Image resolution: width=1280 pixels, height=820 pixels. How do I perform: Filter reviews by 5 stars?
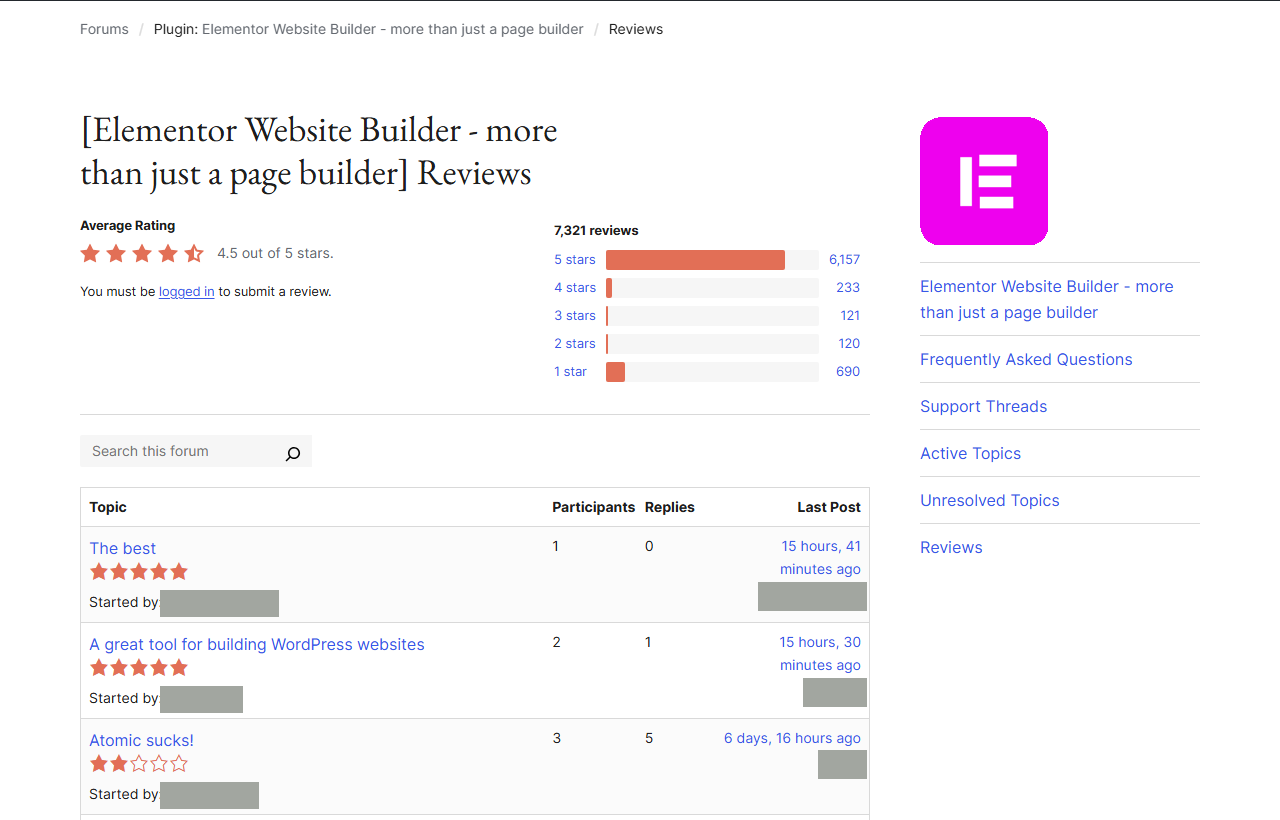[x=575, y=259]
